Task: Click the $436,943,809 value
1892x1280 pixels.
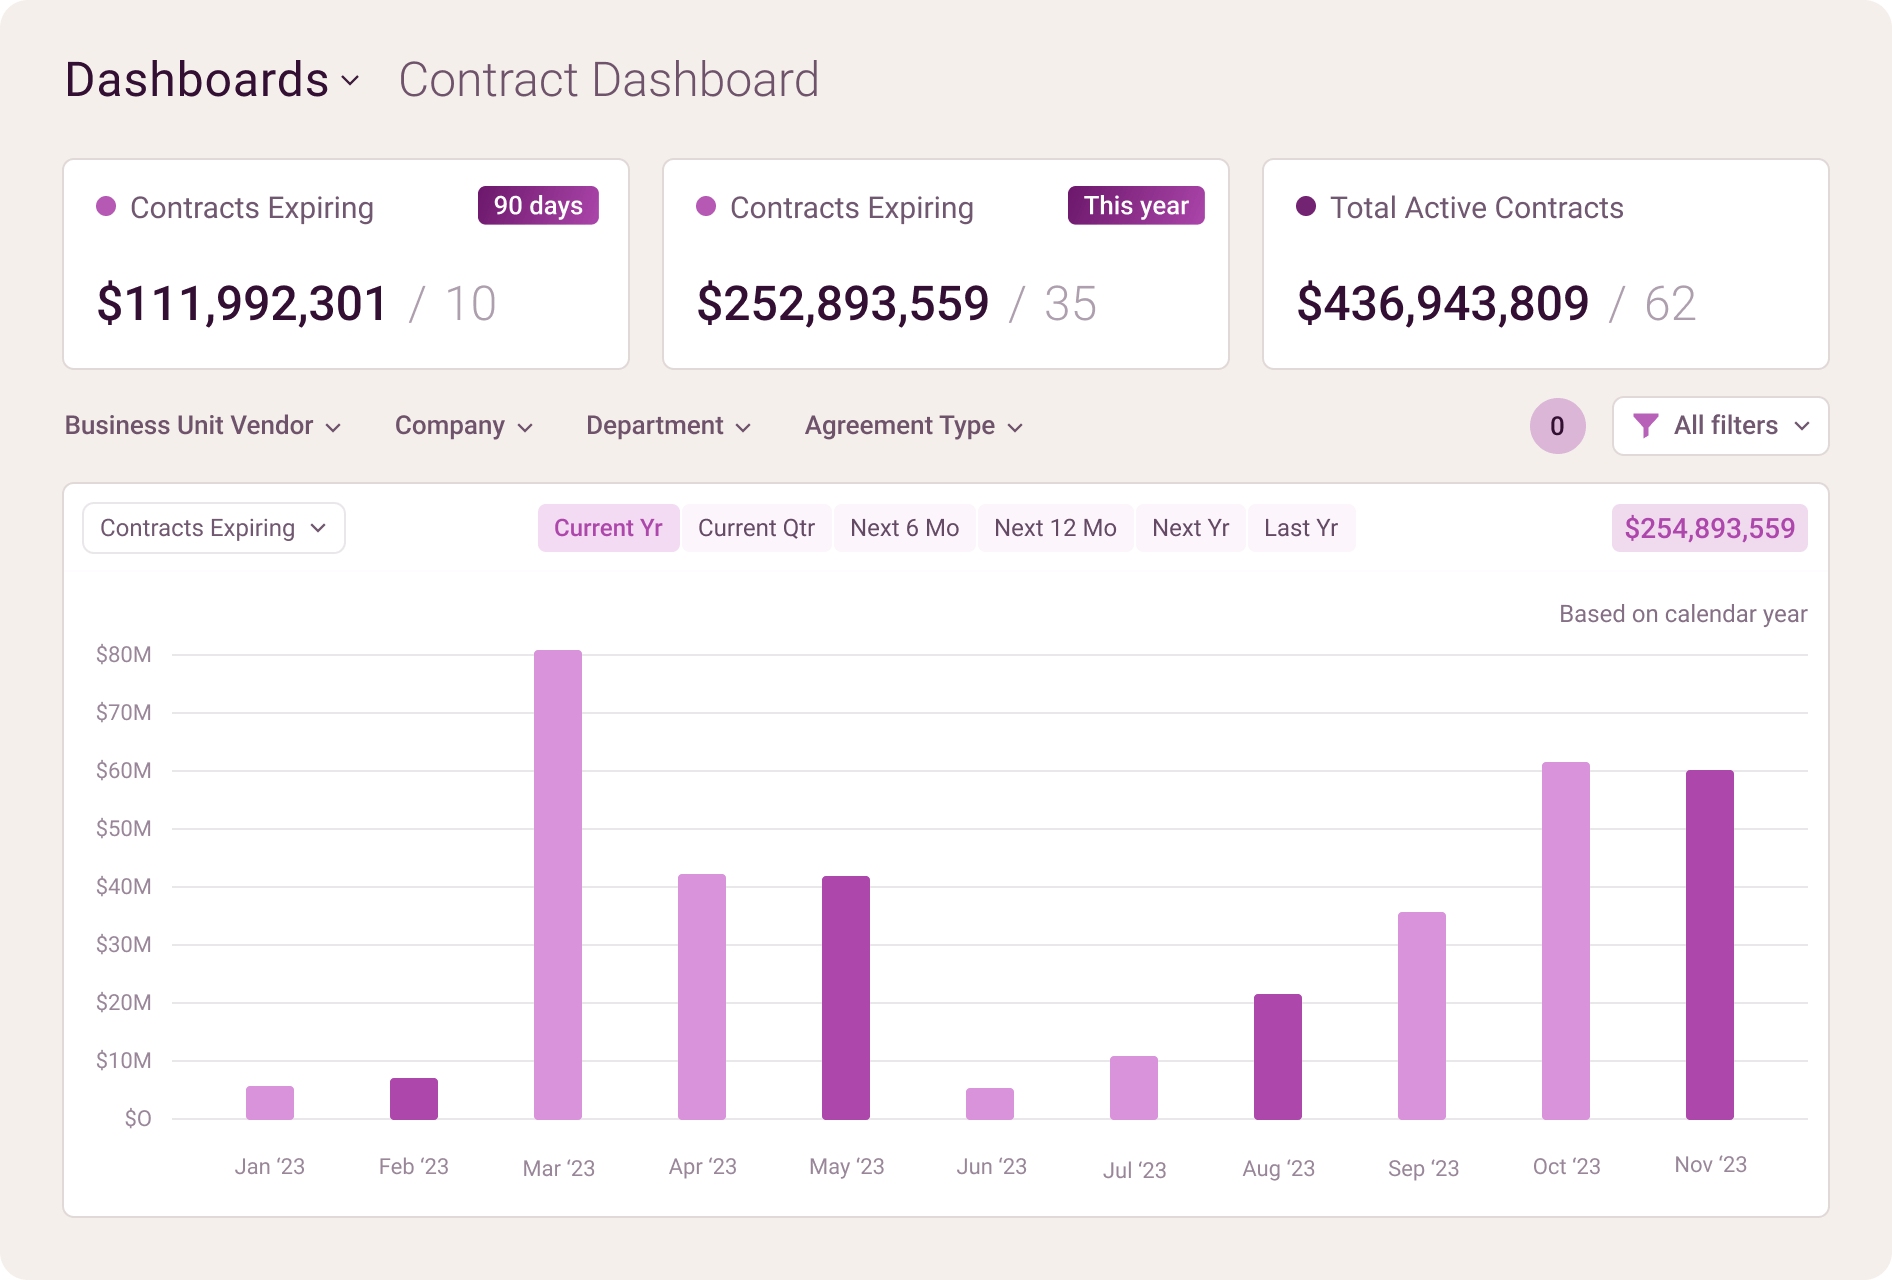Action: click(1443, 304)
